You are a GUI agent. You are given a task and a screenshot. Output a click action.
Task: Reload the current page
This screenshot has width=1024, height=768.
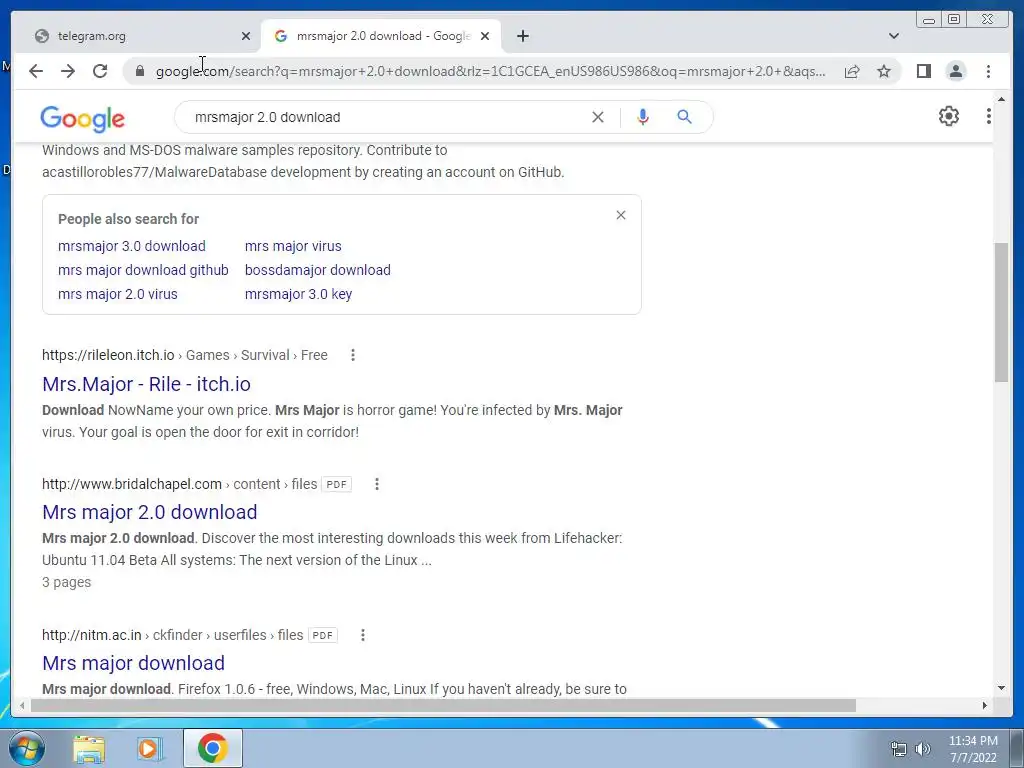(x=100, y=71)
